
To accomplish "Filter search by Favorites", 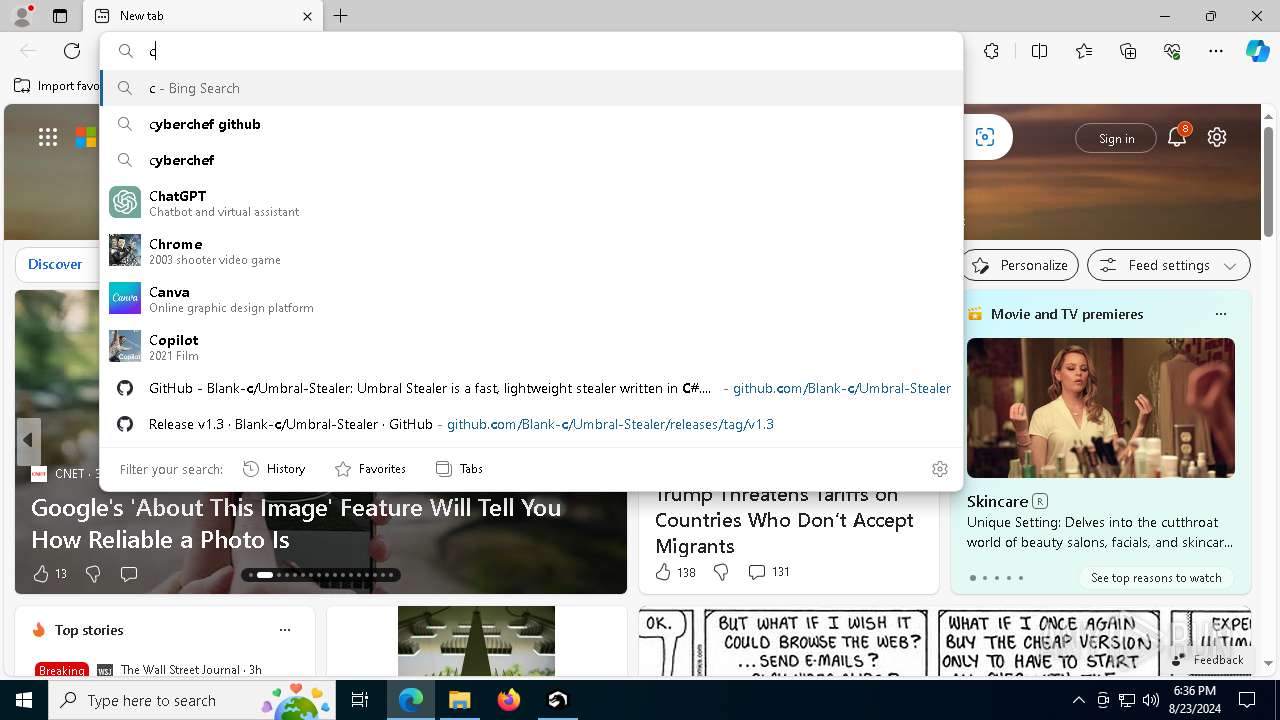I will point(370,469).
